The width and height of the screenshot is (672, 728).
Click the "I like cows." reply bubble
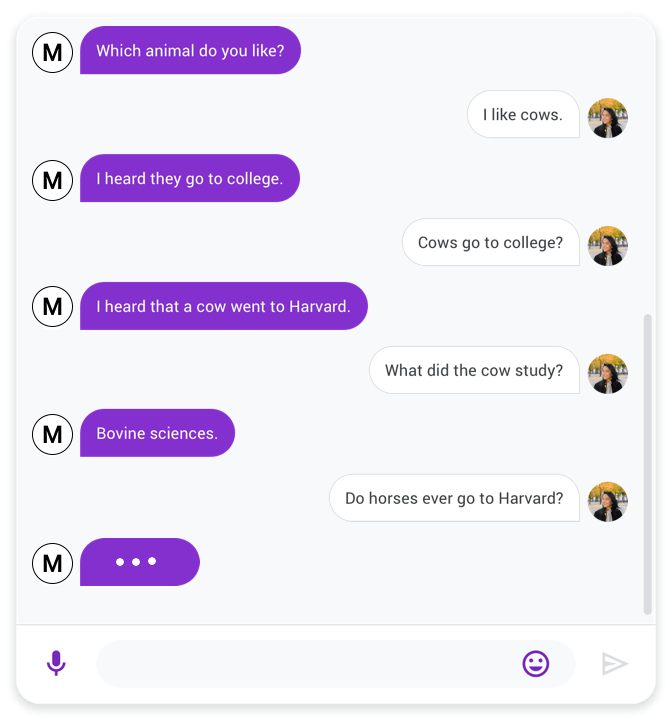(523, 115)
